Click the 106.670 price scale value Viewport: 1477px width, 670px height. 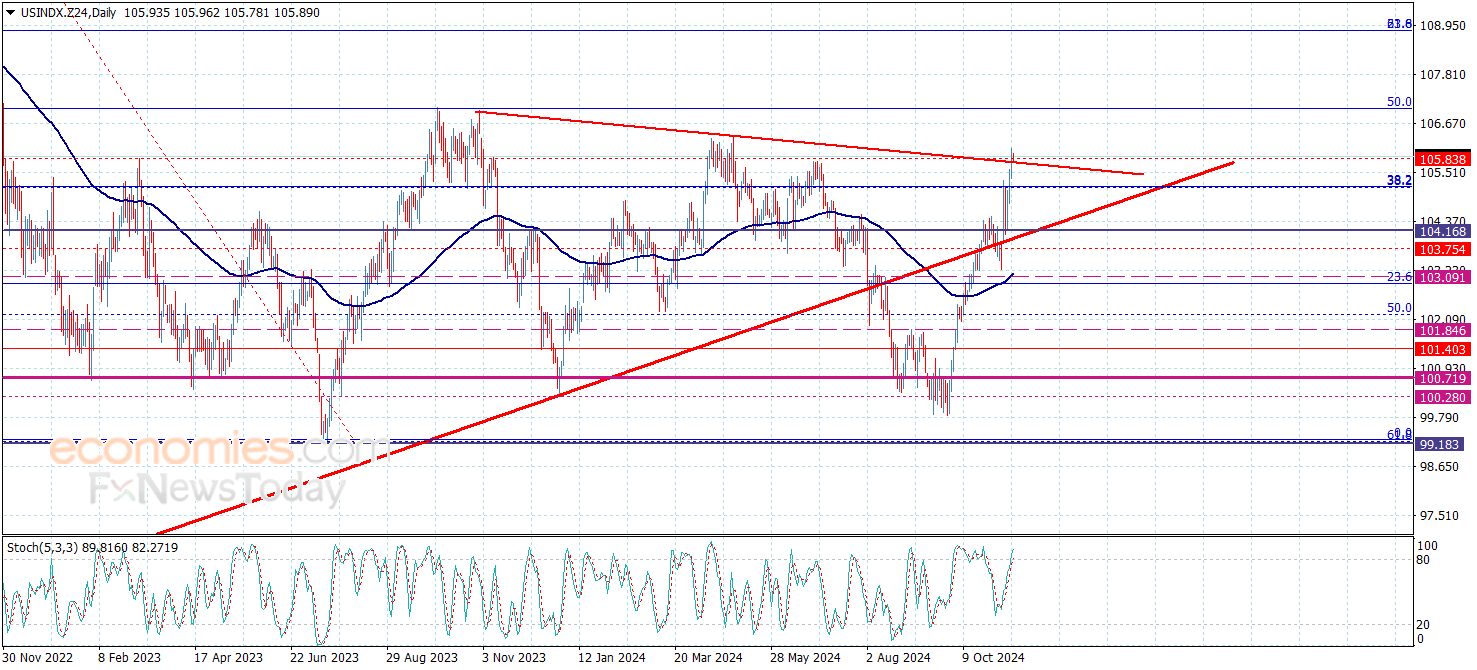1443,123
